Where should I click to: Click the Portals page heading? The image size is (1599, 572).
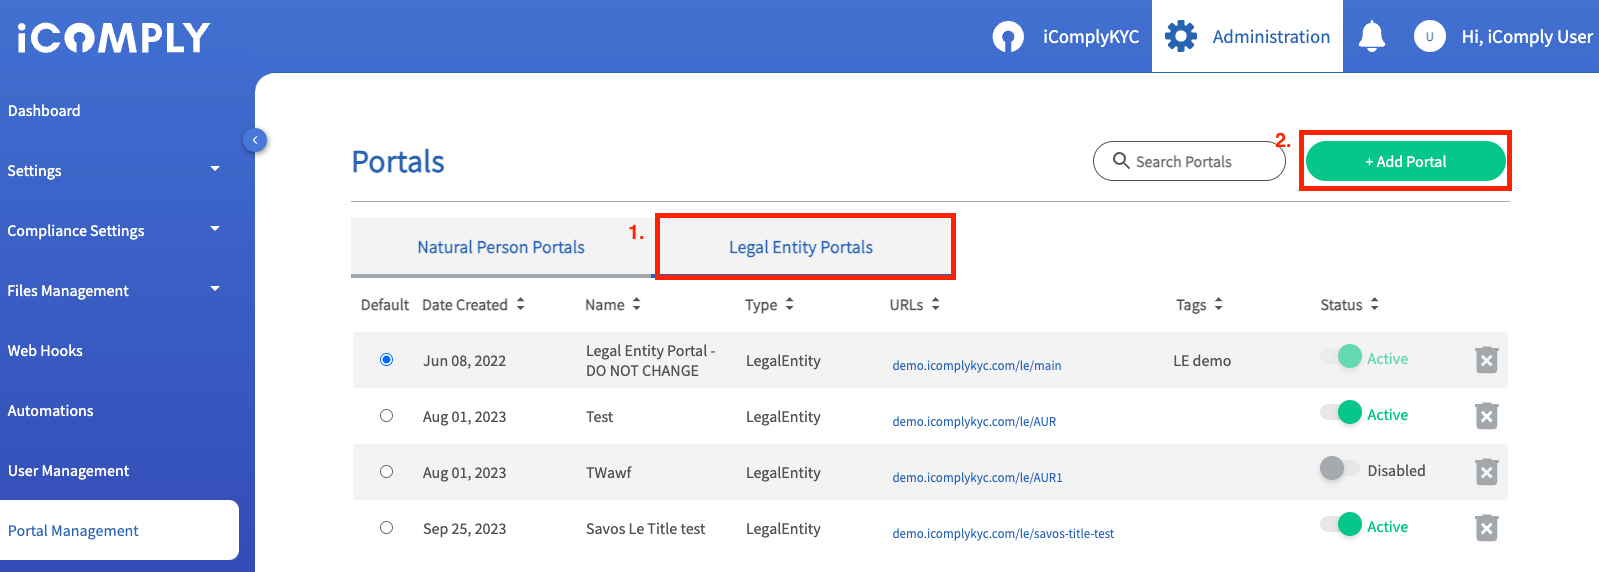pos(398,162)
